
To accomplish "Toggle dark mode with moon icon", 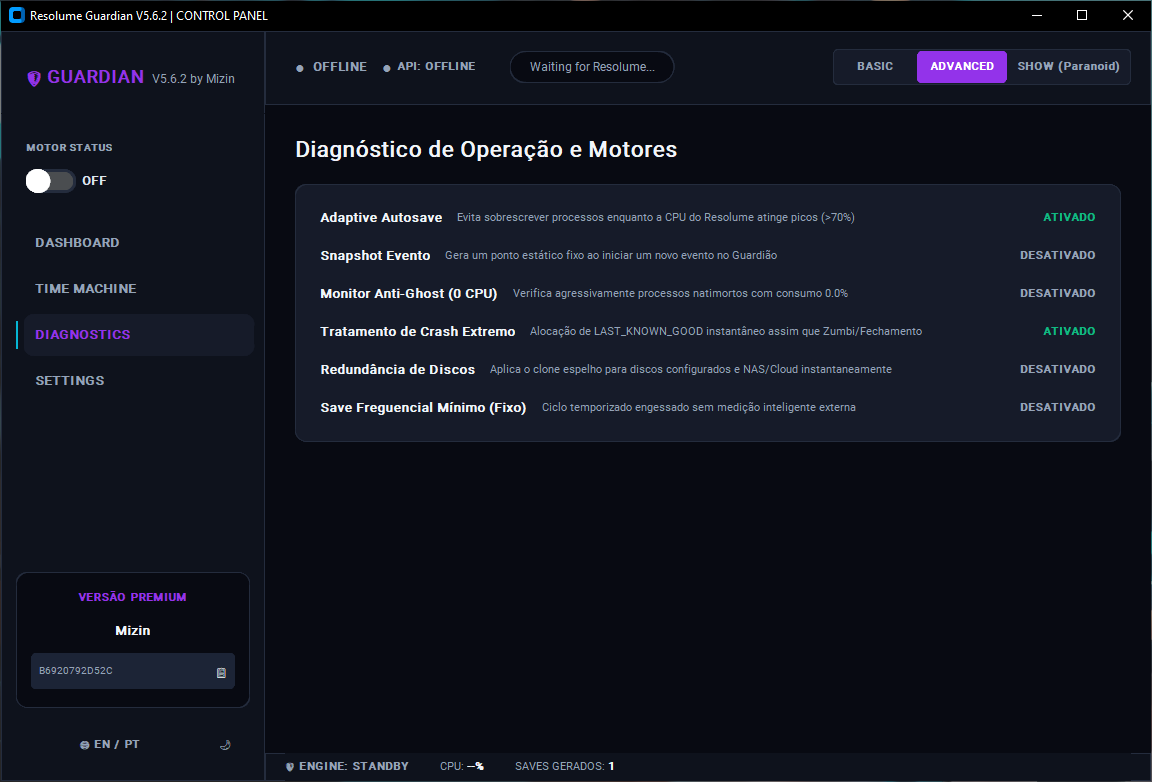I will click(226, 745).
